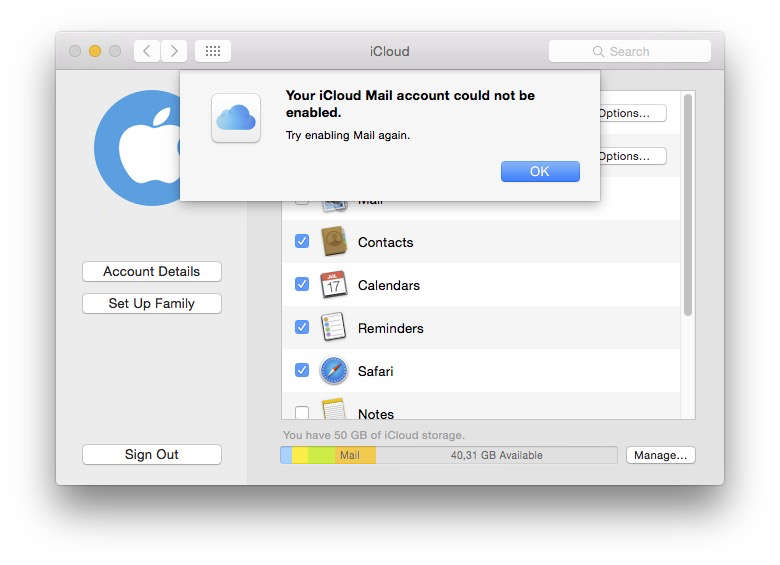Click the iCloud cloud icon in alert
Image resolution: width=780 pixels, height=565 pixels.
pyautogui.click(x=236, y=118)
